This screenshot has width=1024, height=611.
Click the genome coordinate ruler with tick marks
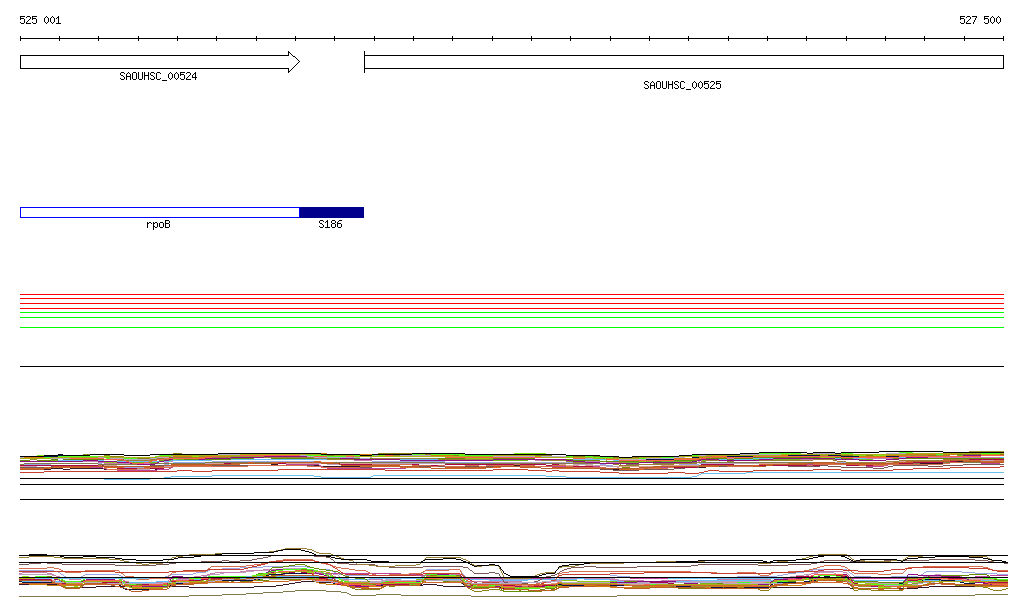[511, 39]
